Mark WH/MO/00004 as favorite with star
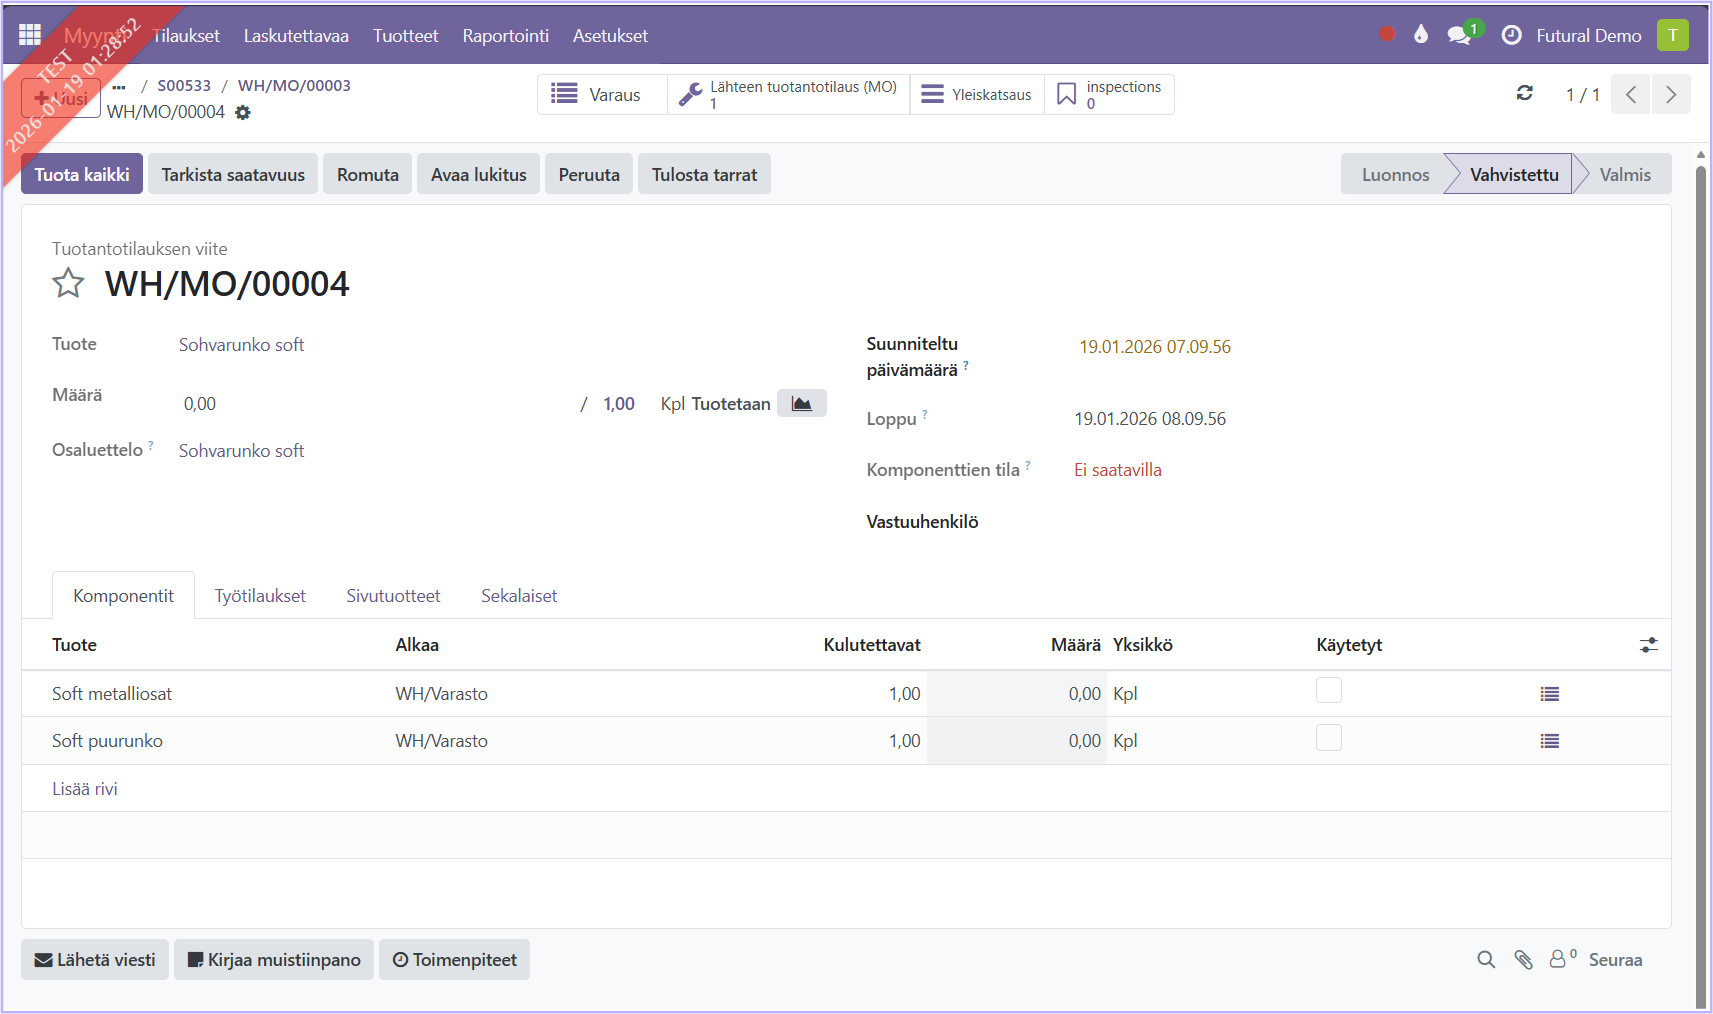Image resolution: width=1713 pixels, height=1014 pixels. (68, 284)
